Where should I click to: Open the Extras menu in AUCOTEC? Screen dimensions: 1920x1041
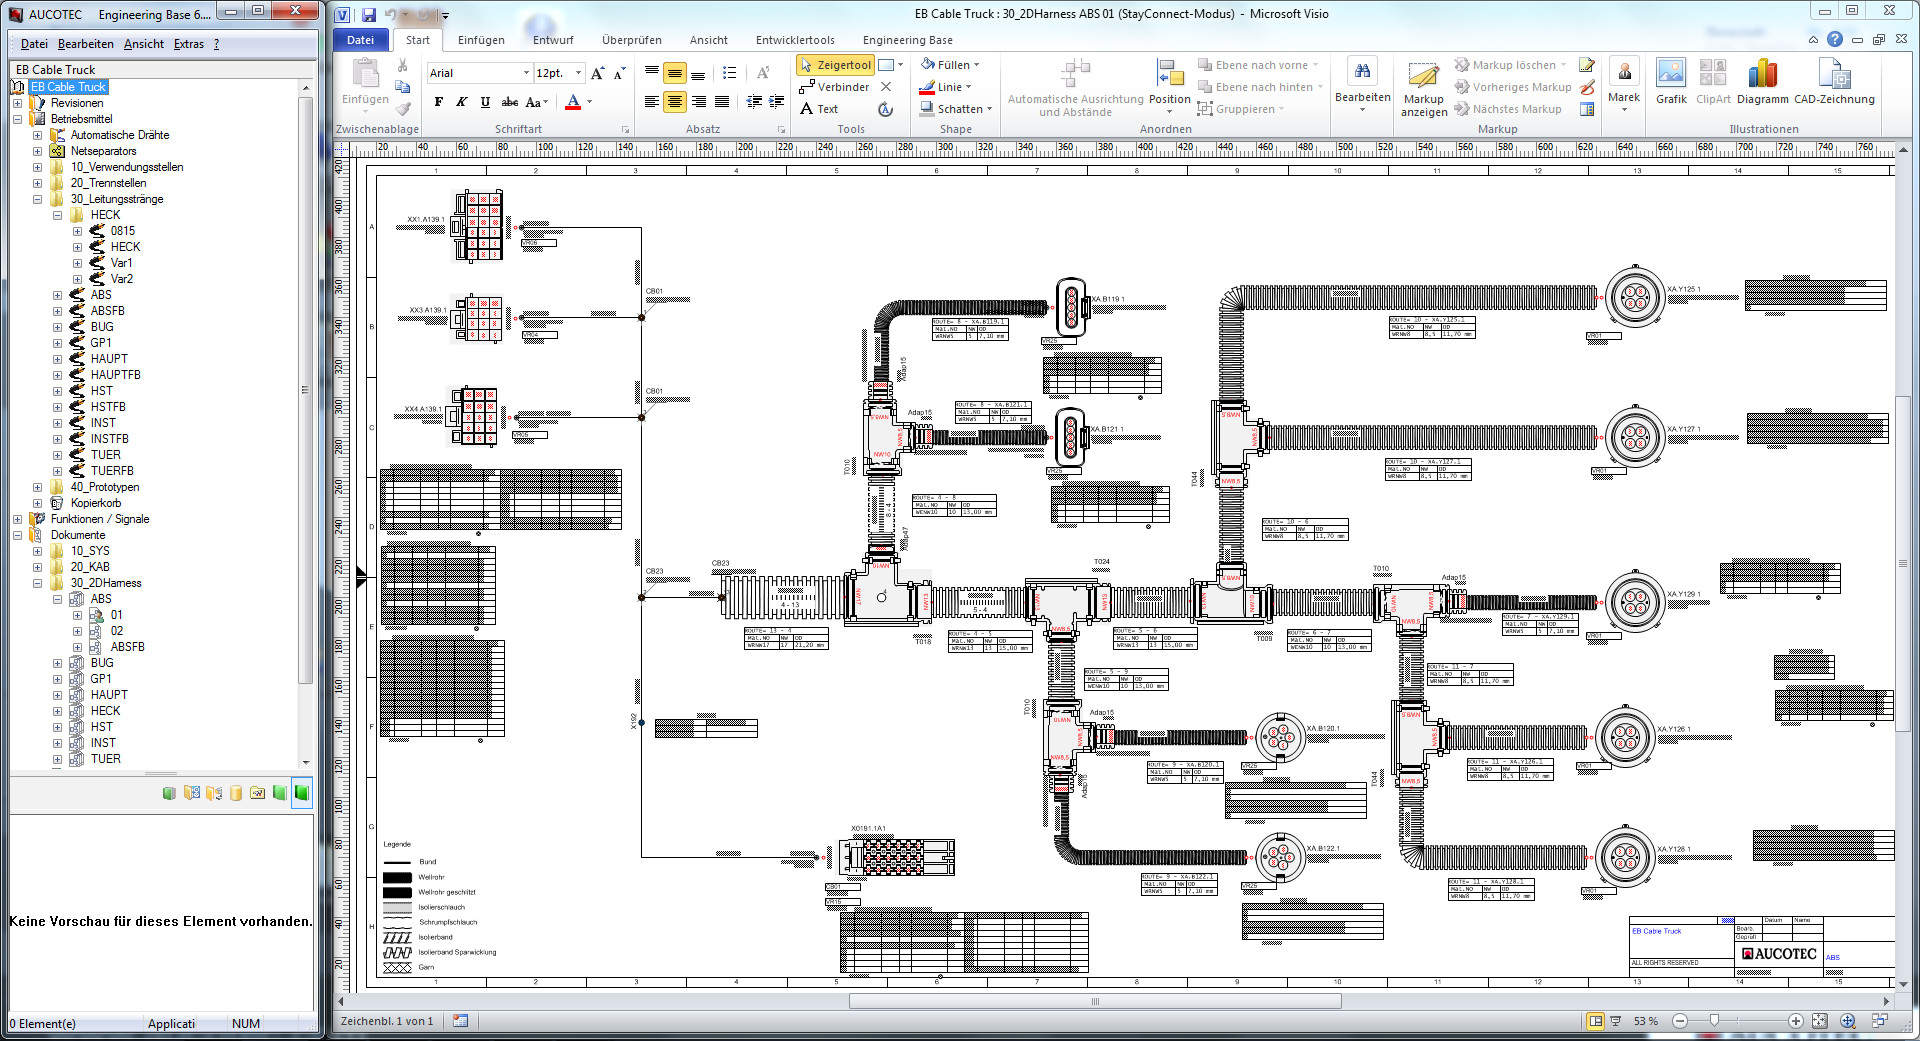(188, 44)
